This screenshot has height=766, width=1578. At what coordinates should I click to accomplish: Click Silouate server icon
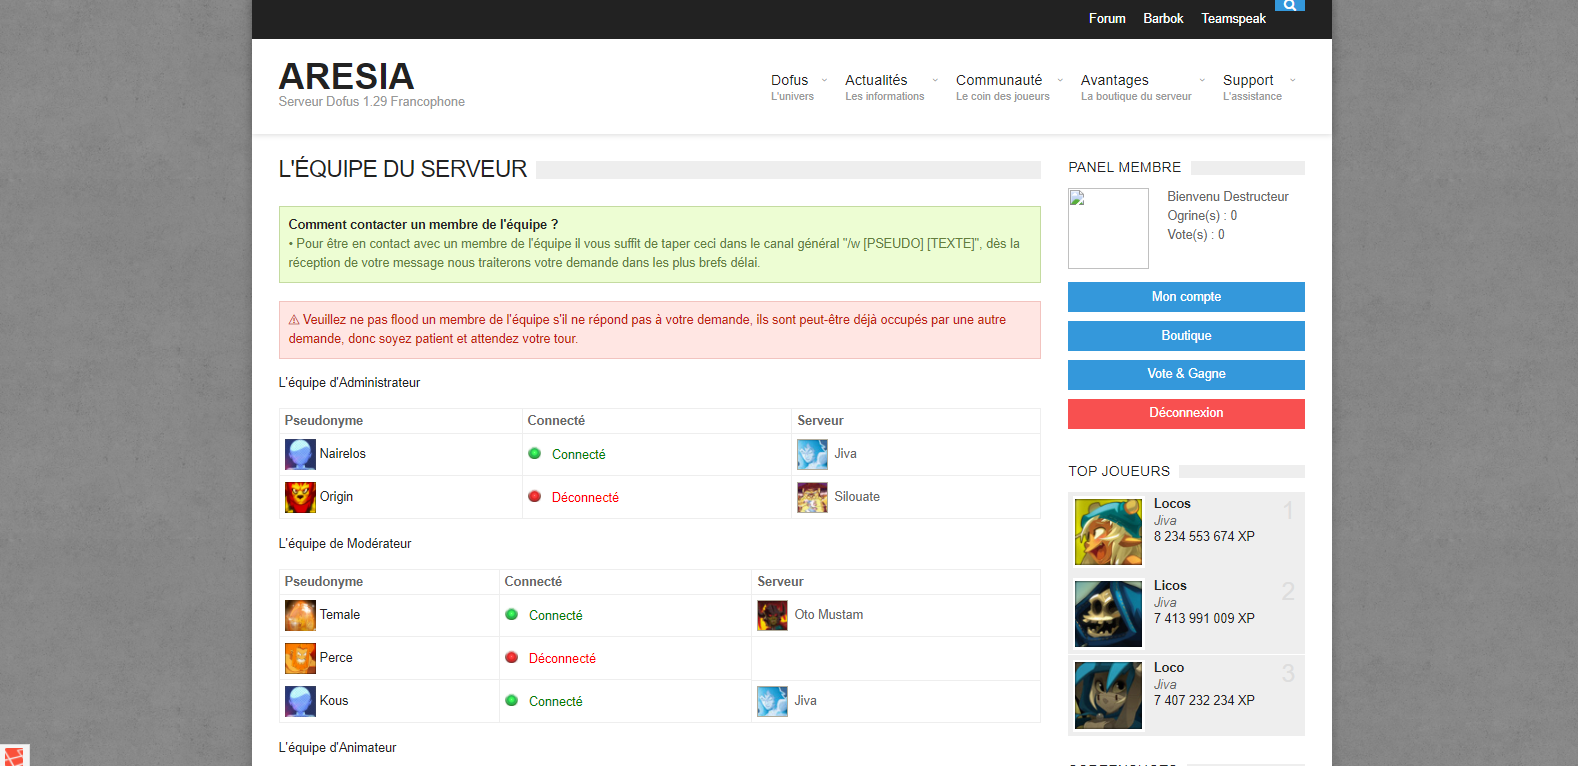(x=812, y=497)
